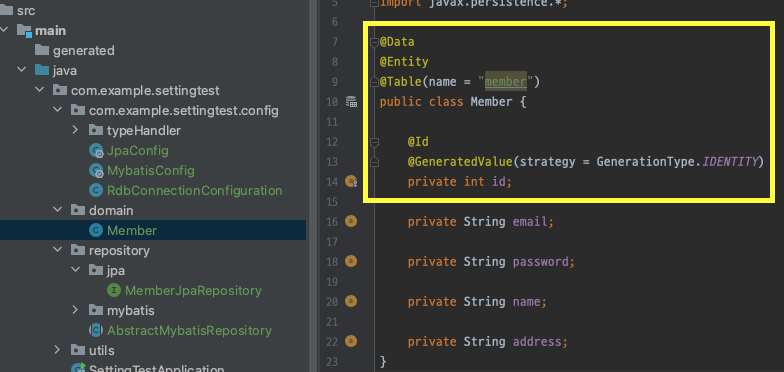This screenshot has width=784, height=372.
Task: Select the generated folder
Action: tap(84, 50)
